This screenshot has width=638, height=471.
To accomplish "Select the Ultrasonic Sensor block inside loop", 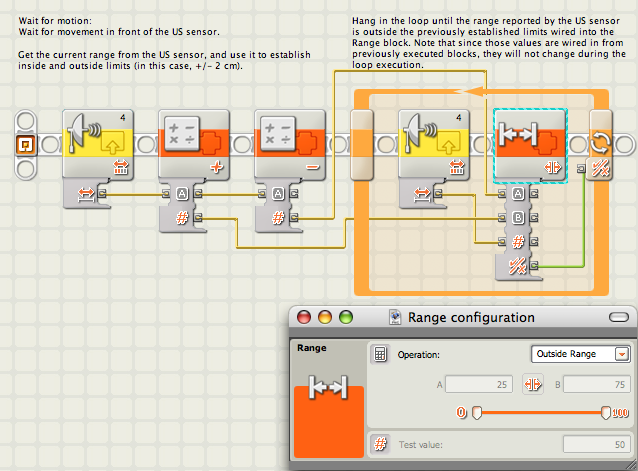I will pyautogui.click(x=434, y=143).
